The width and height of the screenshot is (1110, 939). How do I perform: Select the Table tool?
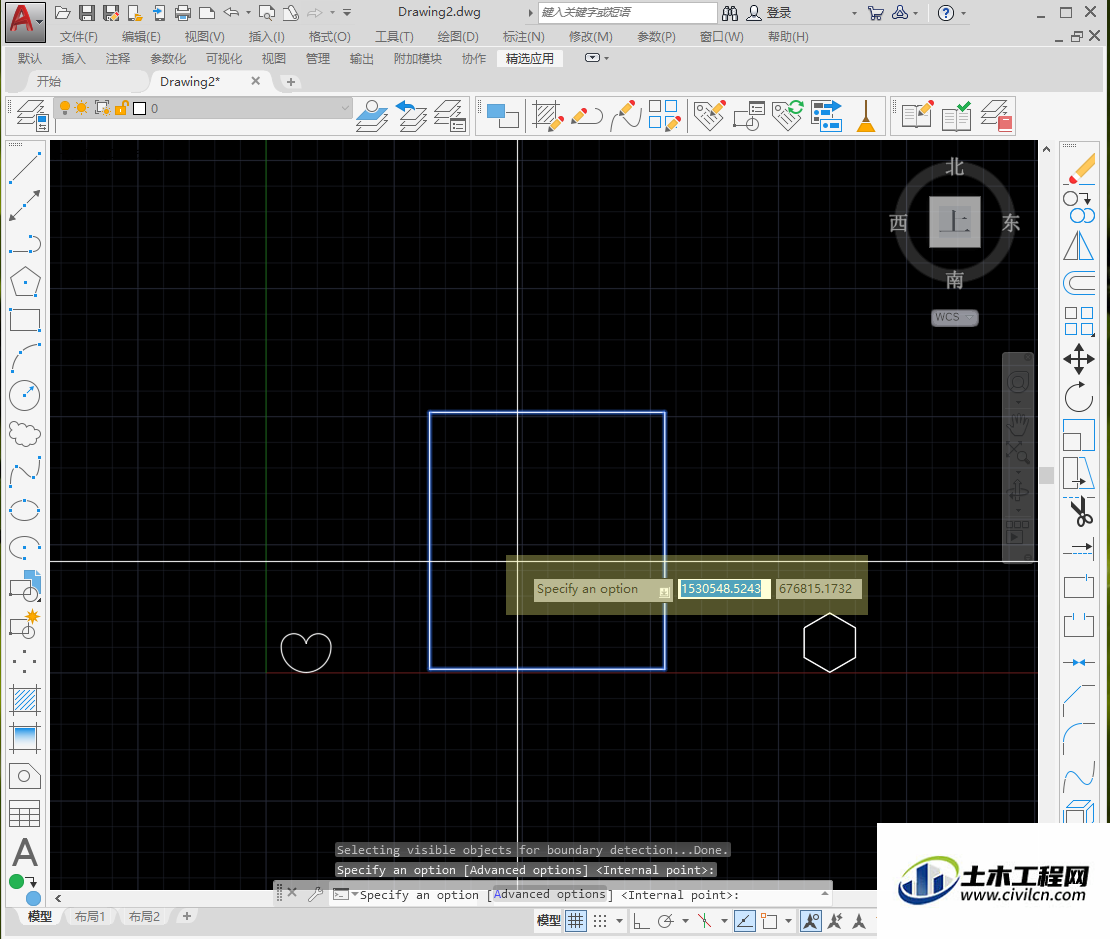point(25,814)
